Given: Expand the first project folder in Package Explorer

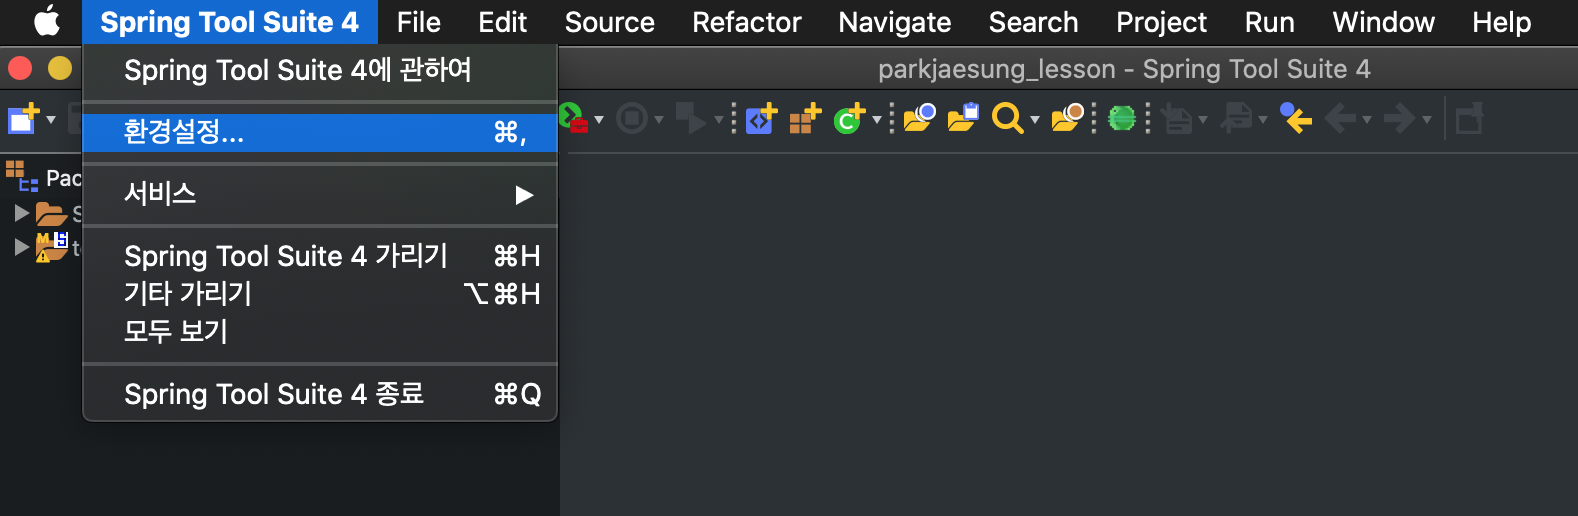Looking at the screenshot, I should pyautogui.click(x=21, y=213).
